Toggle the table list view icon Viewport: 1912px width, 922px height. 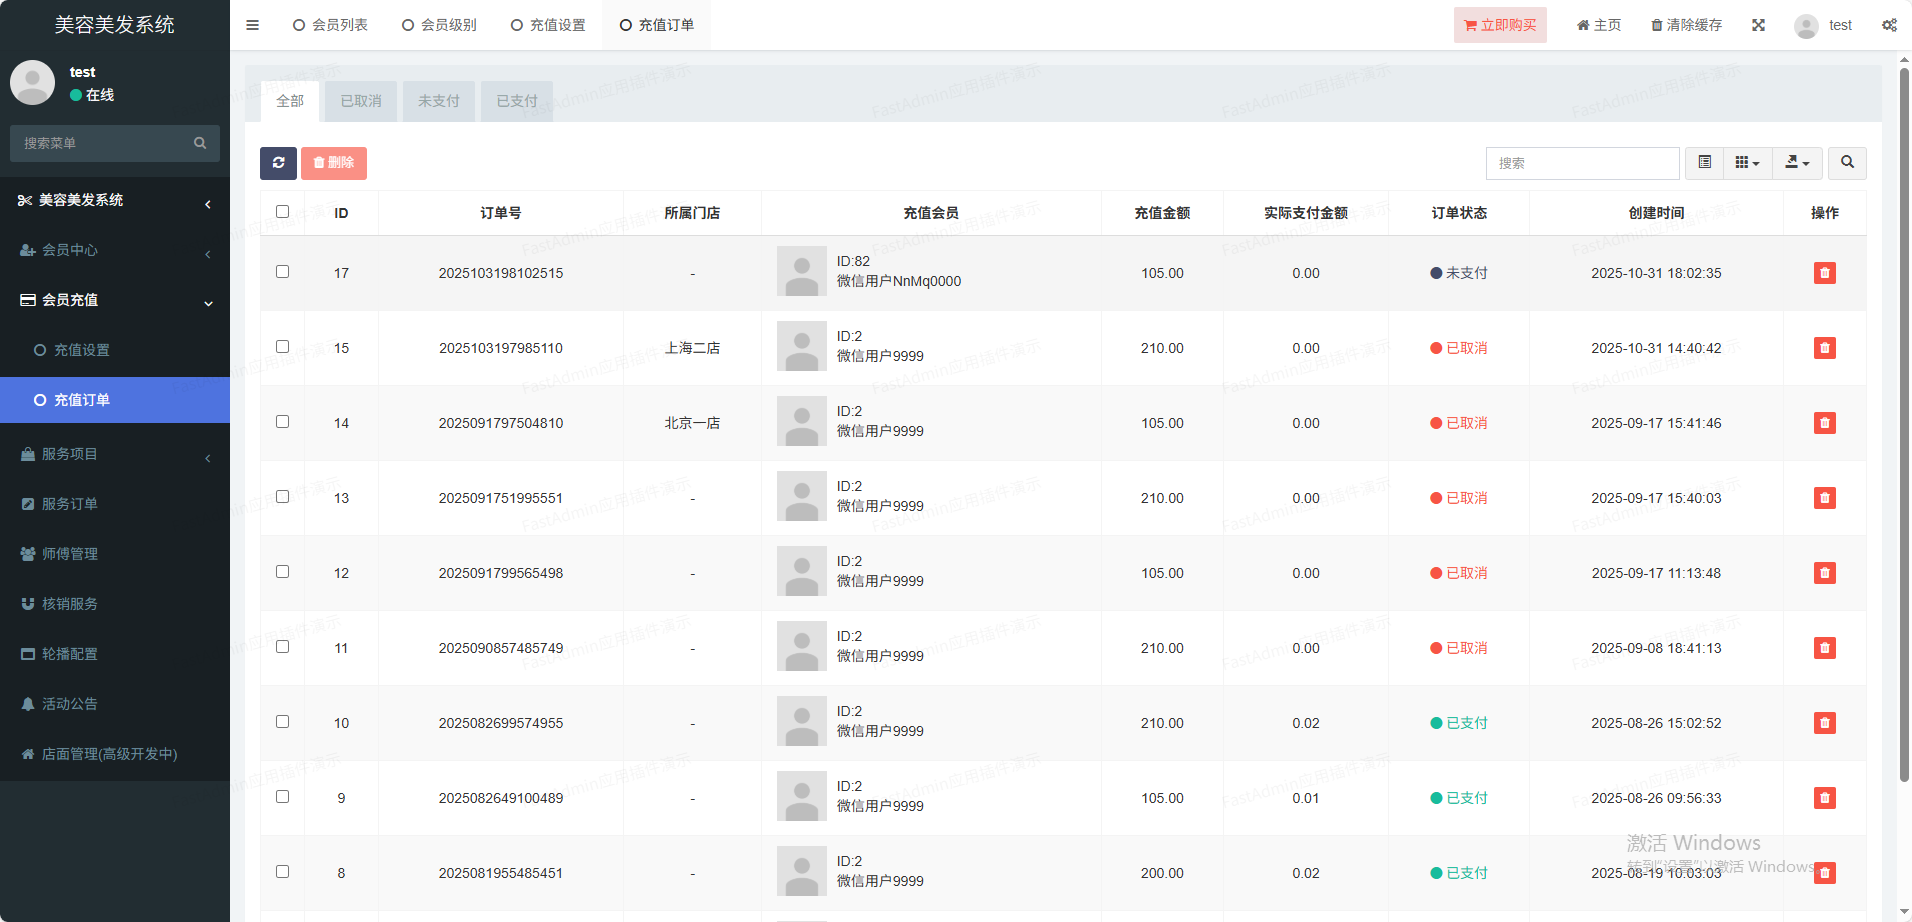pyautogui.click(x=1705, y=163)
